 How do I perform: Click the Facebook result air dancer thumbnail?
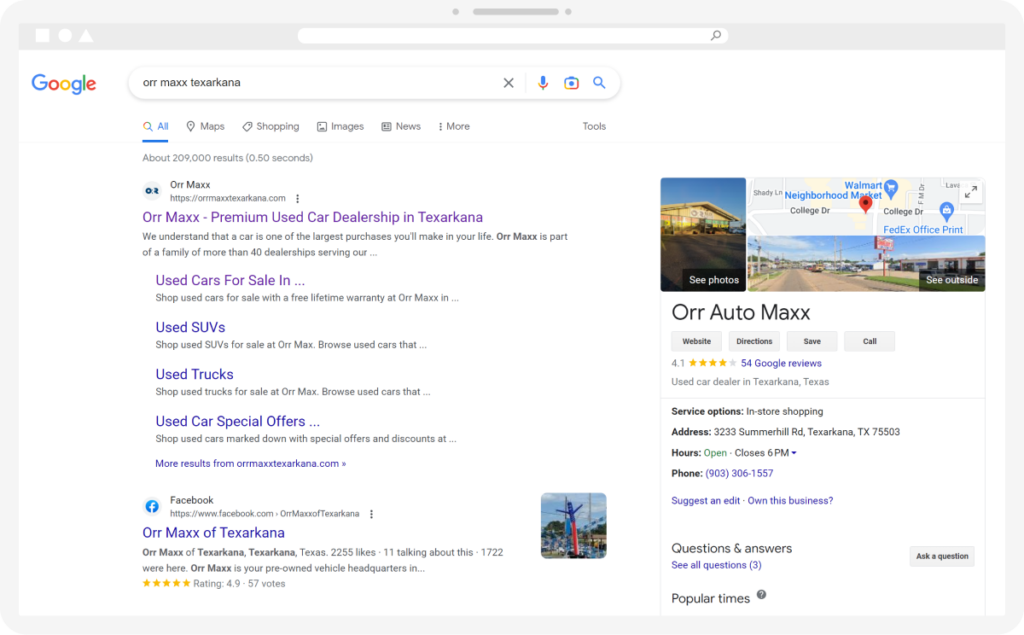pyautogui.click(x=573, y=526)
